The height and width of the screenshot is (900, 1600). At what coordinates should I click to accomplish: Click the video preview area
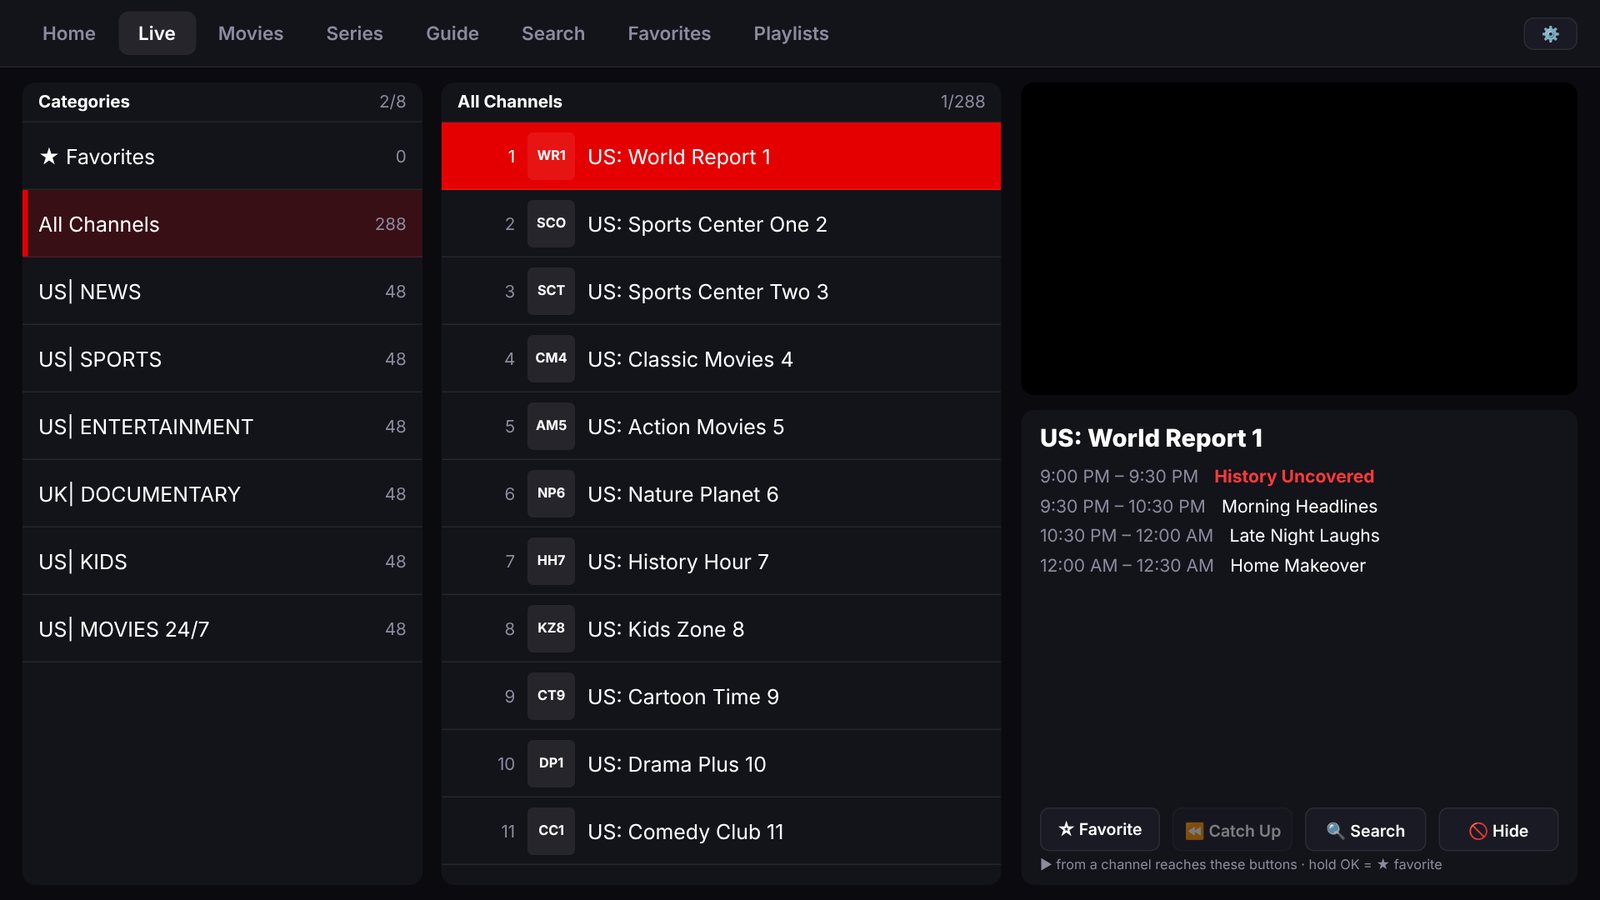pos(1299,239)
